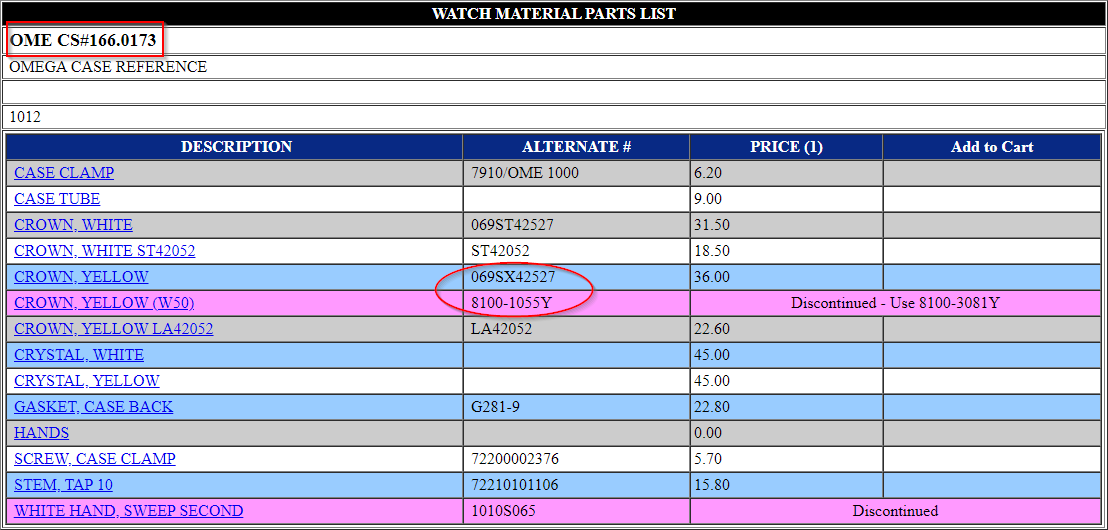Open the CASE CLAMP part link
The height and width of the screenshot is (530, 1108).
[64, 172]
